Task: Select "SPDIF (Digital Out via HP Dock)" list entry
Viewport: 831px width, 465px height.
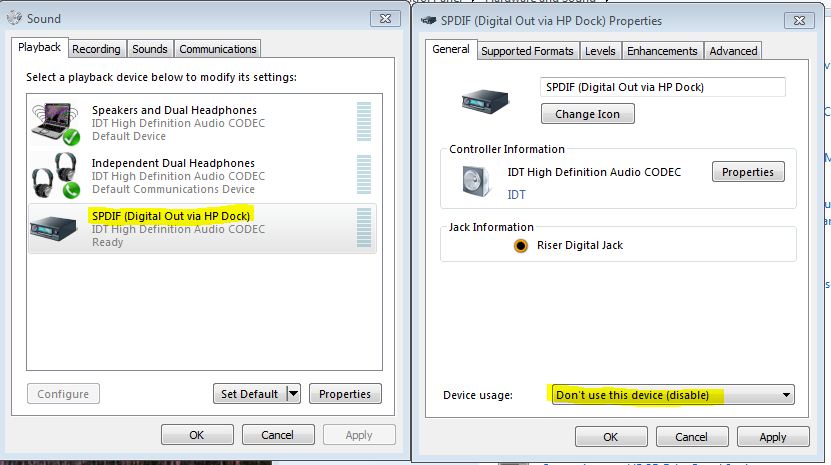Action: 202,229
